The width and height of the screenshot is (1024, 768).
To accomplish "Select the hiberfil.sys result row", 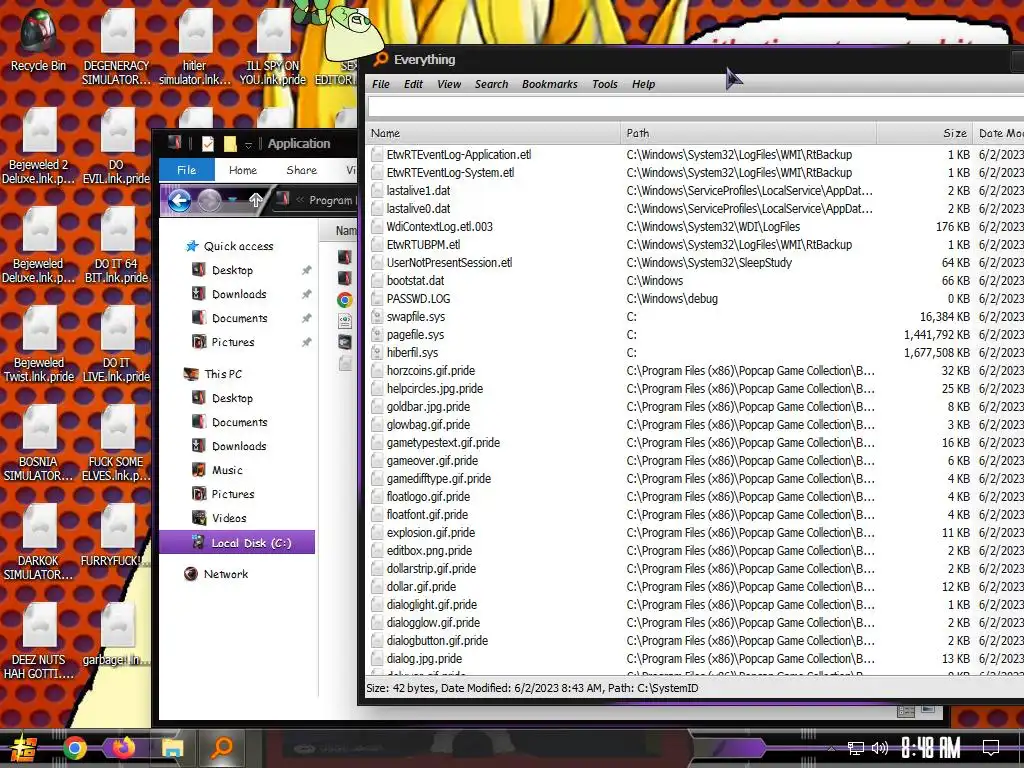I will tap(695, 353).
